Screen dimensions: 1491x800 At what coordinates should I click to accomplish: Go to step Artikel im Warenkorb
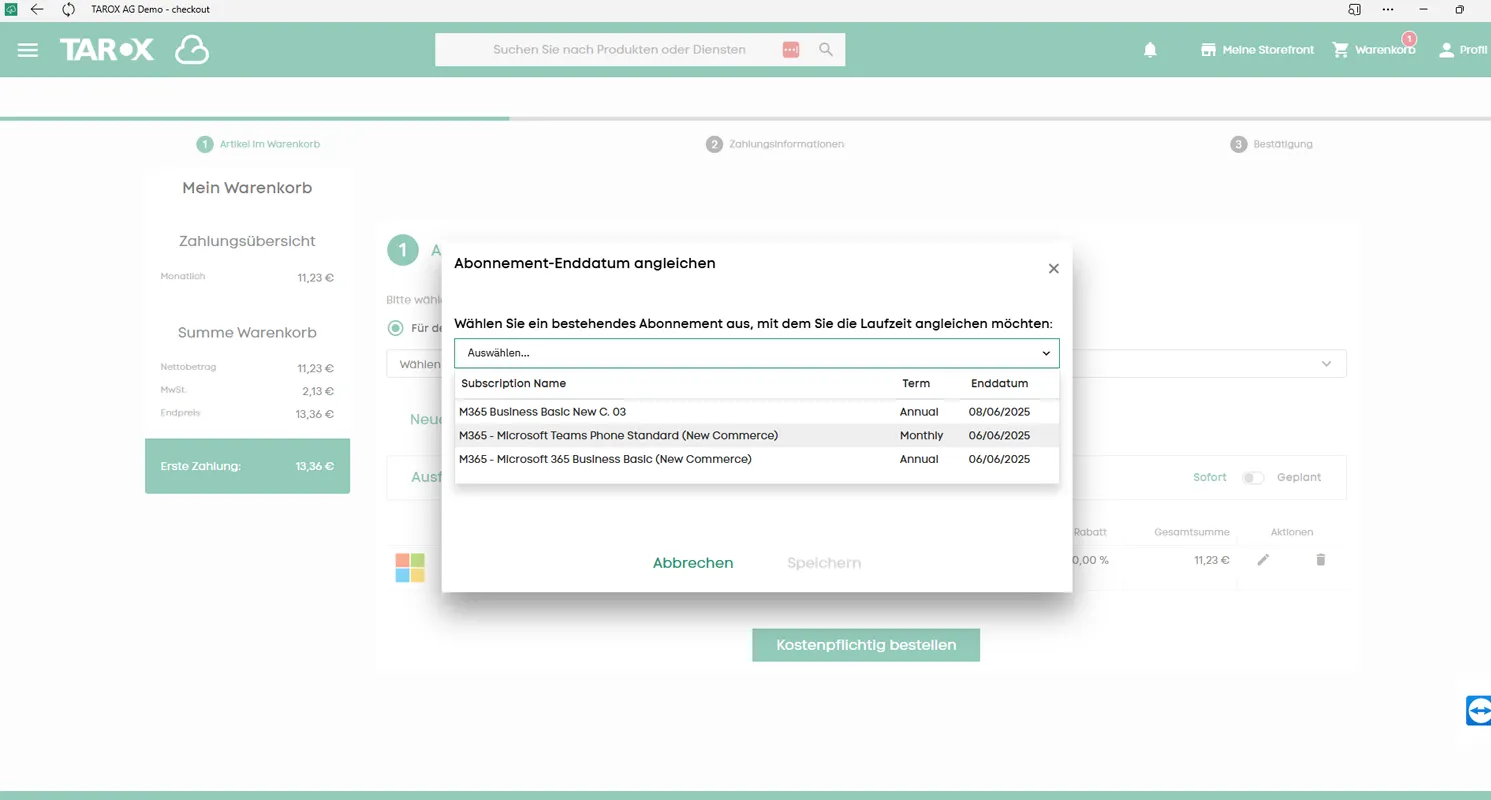click(x=259, y=144)
